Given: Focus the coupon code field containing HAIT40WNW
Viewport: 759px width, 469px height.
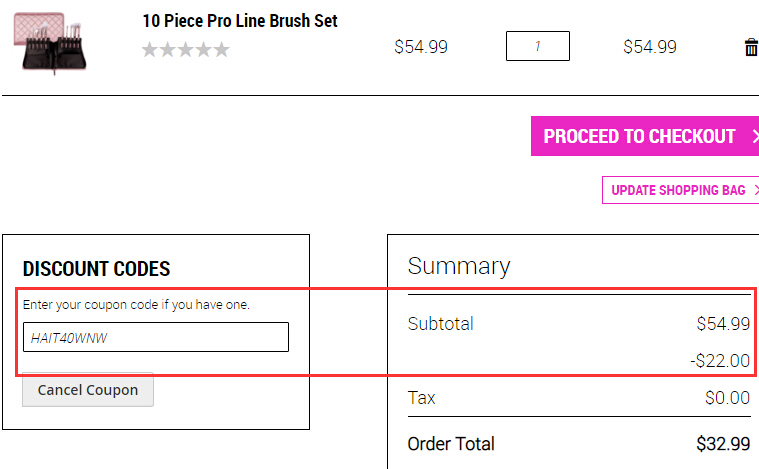Looking at the screenshot, I should coord(156,337).
